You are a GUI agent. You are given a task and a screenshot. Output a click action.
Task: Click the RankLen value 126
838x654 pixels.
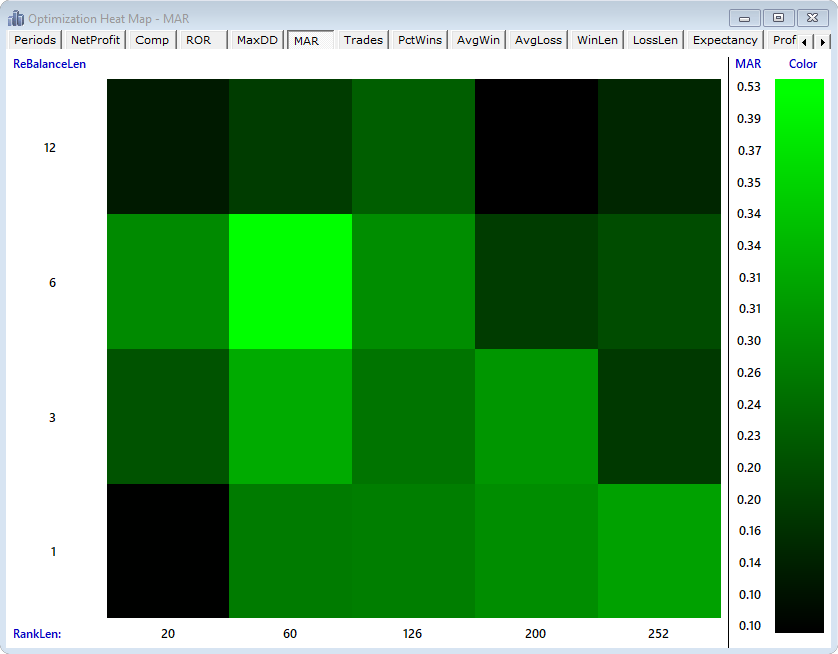click(x=412, y=634)
